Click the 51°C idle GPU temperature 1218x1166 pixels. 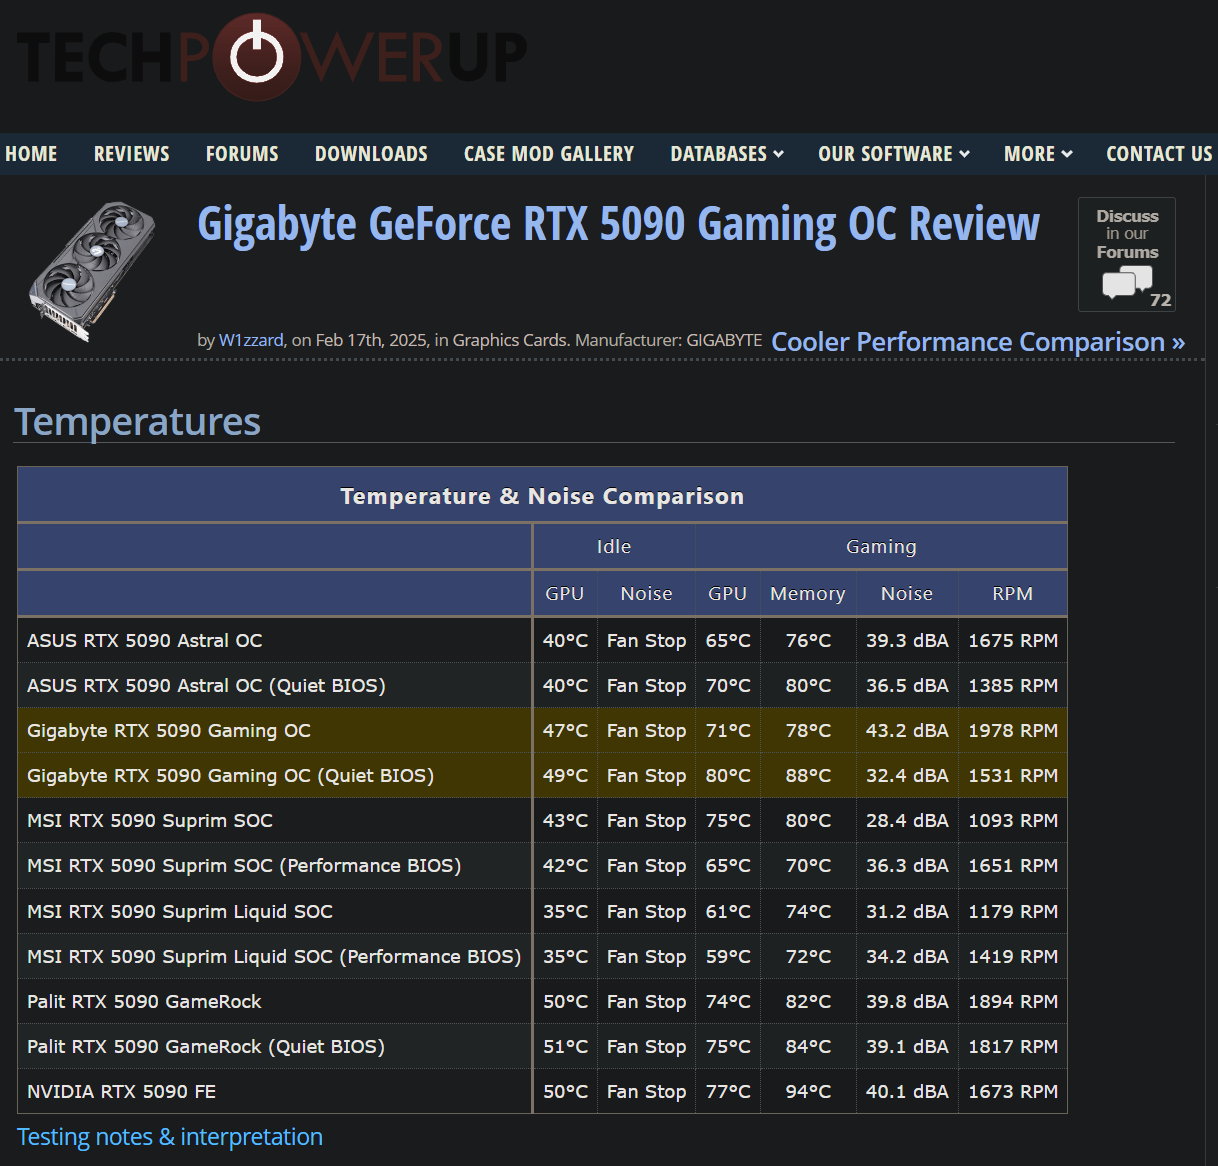[x=565, y=1046]
